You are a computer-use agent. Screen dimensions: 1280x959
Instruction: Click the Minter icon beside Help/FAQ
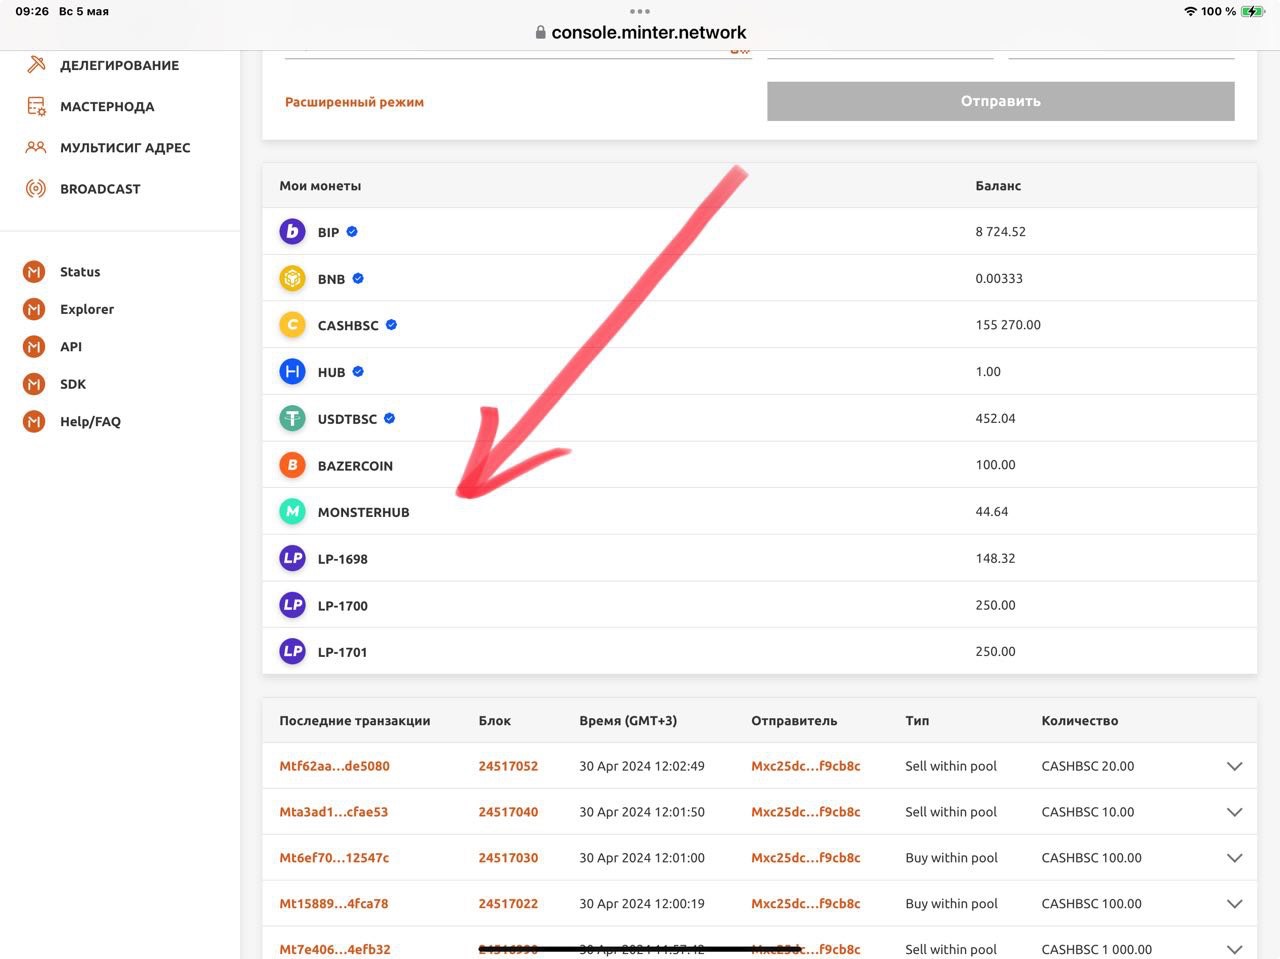[x=34, y=421]
